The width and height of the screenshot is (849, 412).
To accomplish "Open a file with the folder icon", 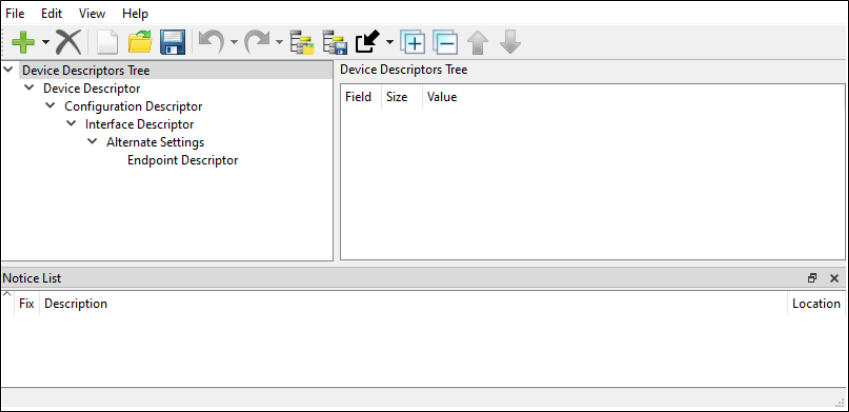I will point(139,43).
